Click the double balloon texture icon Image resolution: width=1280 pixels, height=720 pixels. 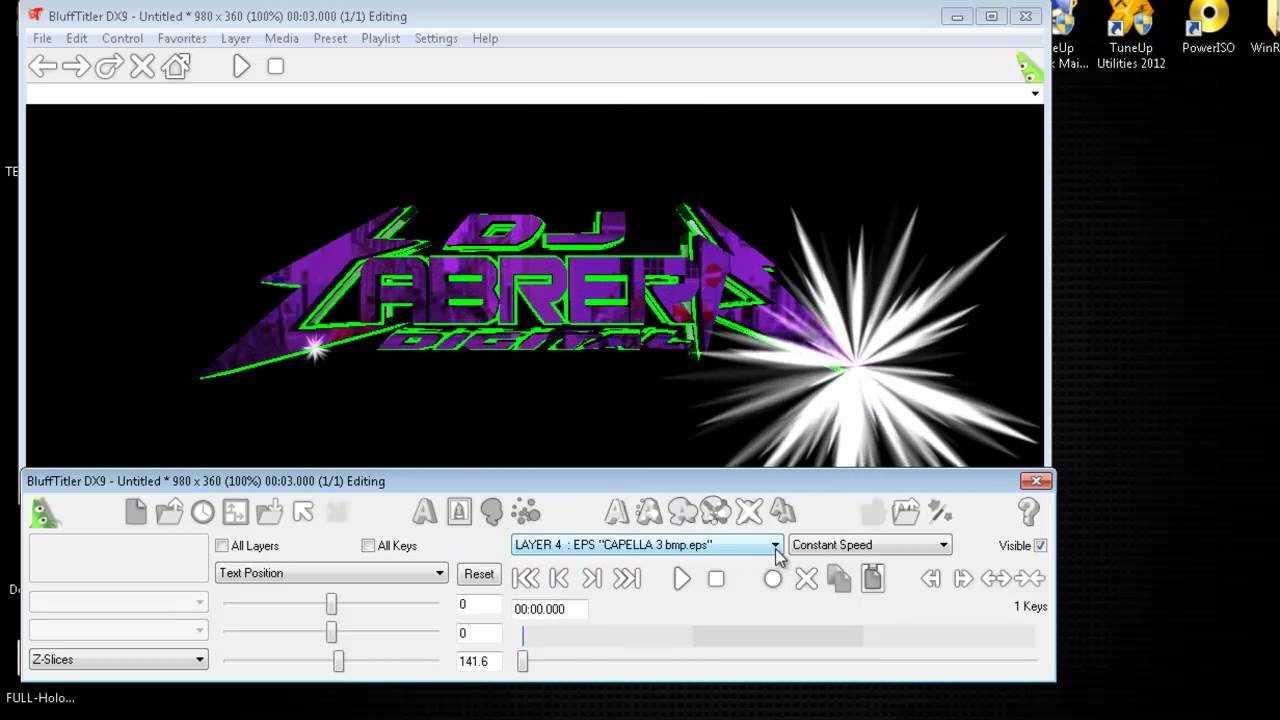click(x=683, y=512)
